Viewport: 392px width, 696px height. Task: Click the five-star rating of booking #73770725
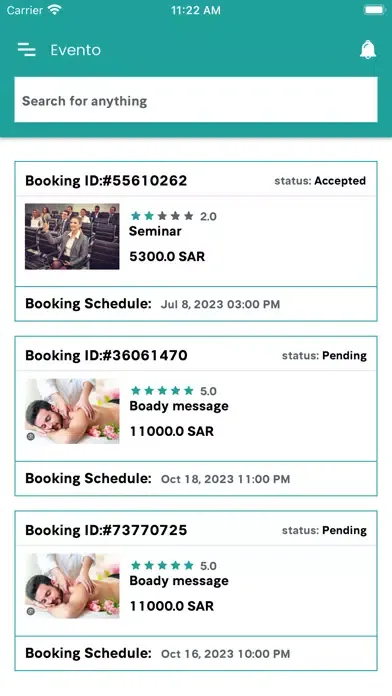174,566
